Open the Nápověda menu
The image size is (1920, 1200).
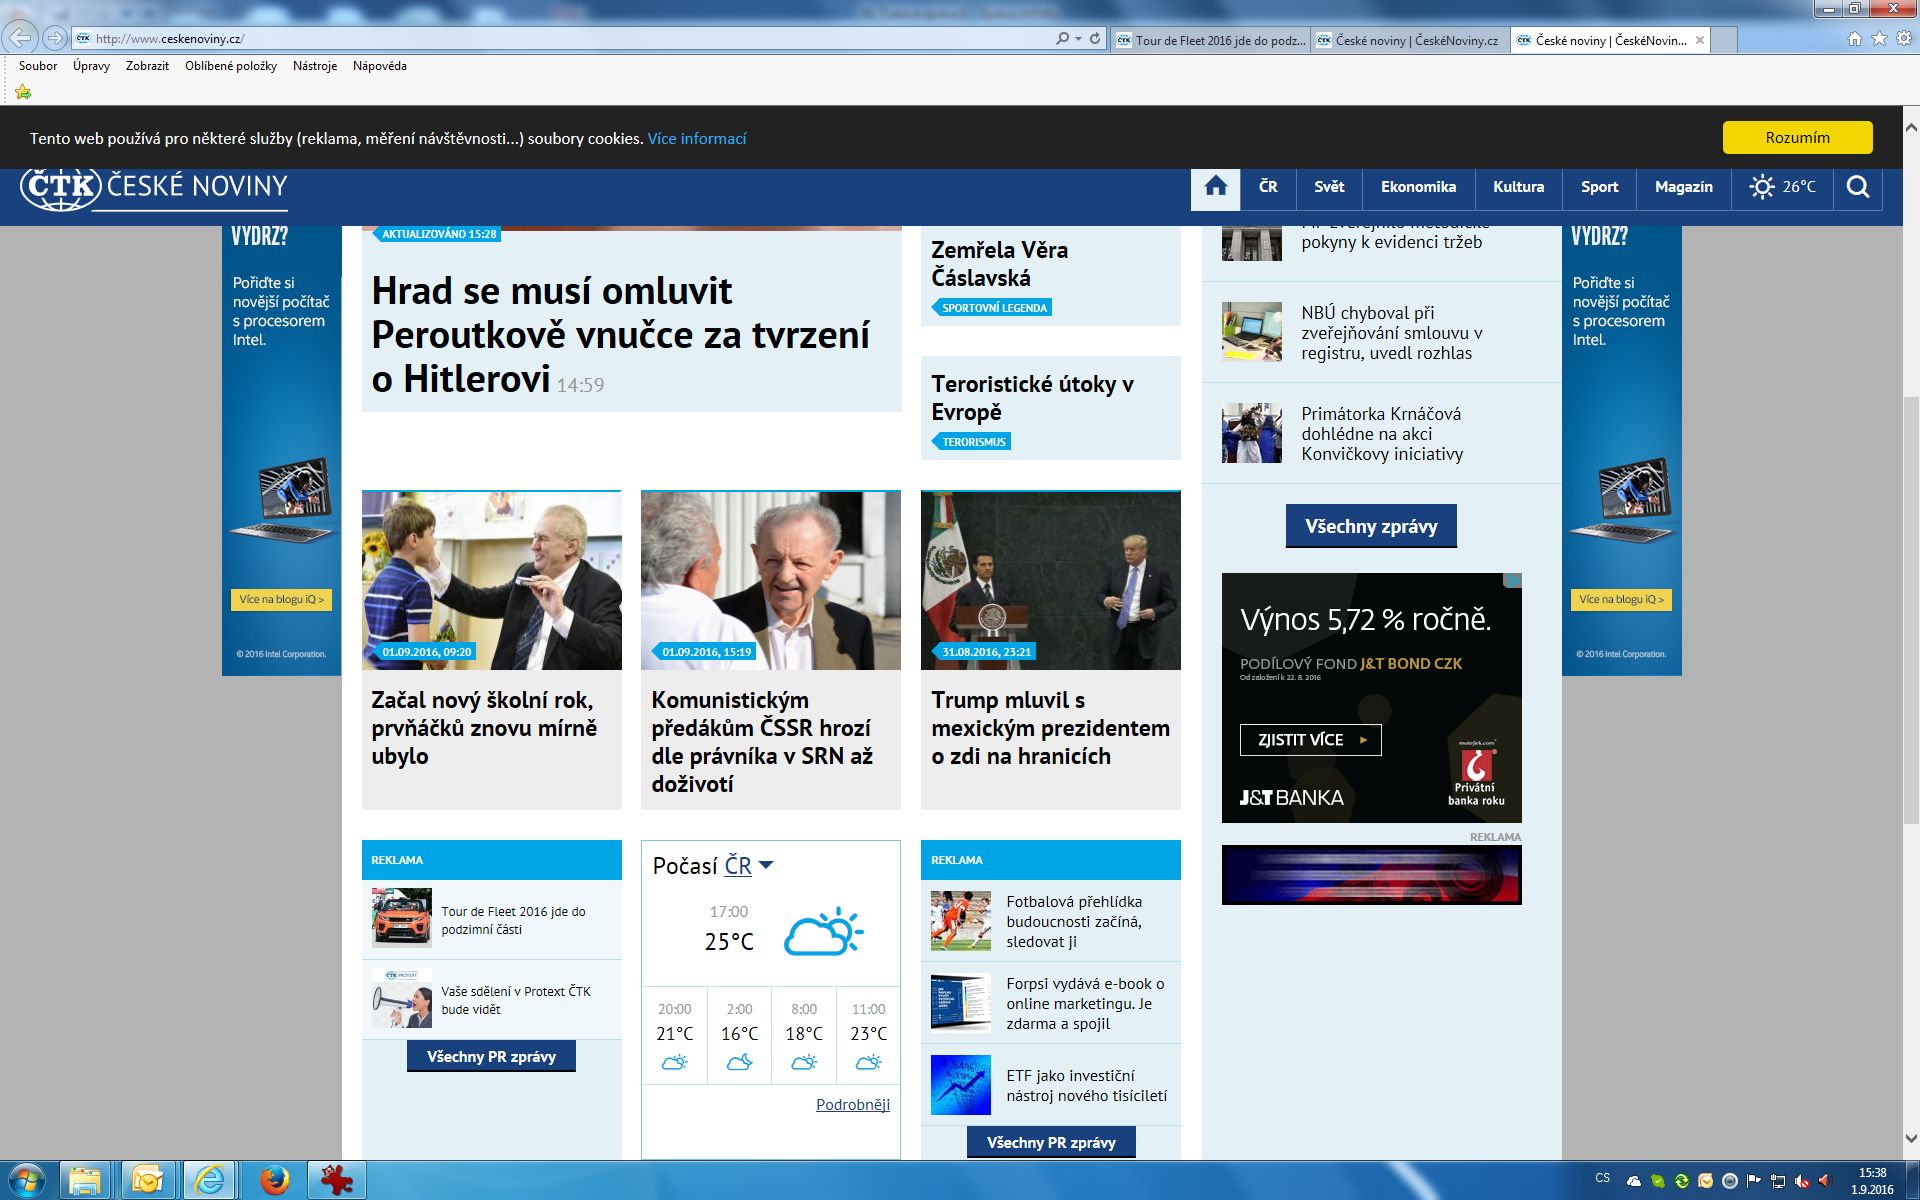380,66
